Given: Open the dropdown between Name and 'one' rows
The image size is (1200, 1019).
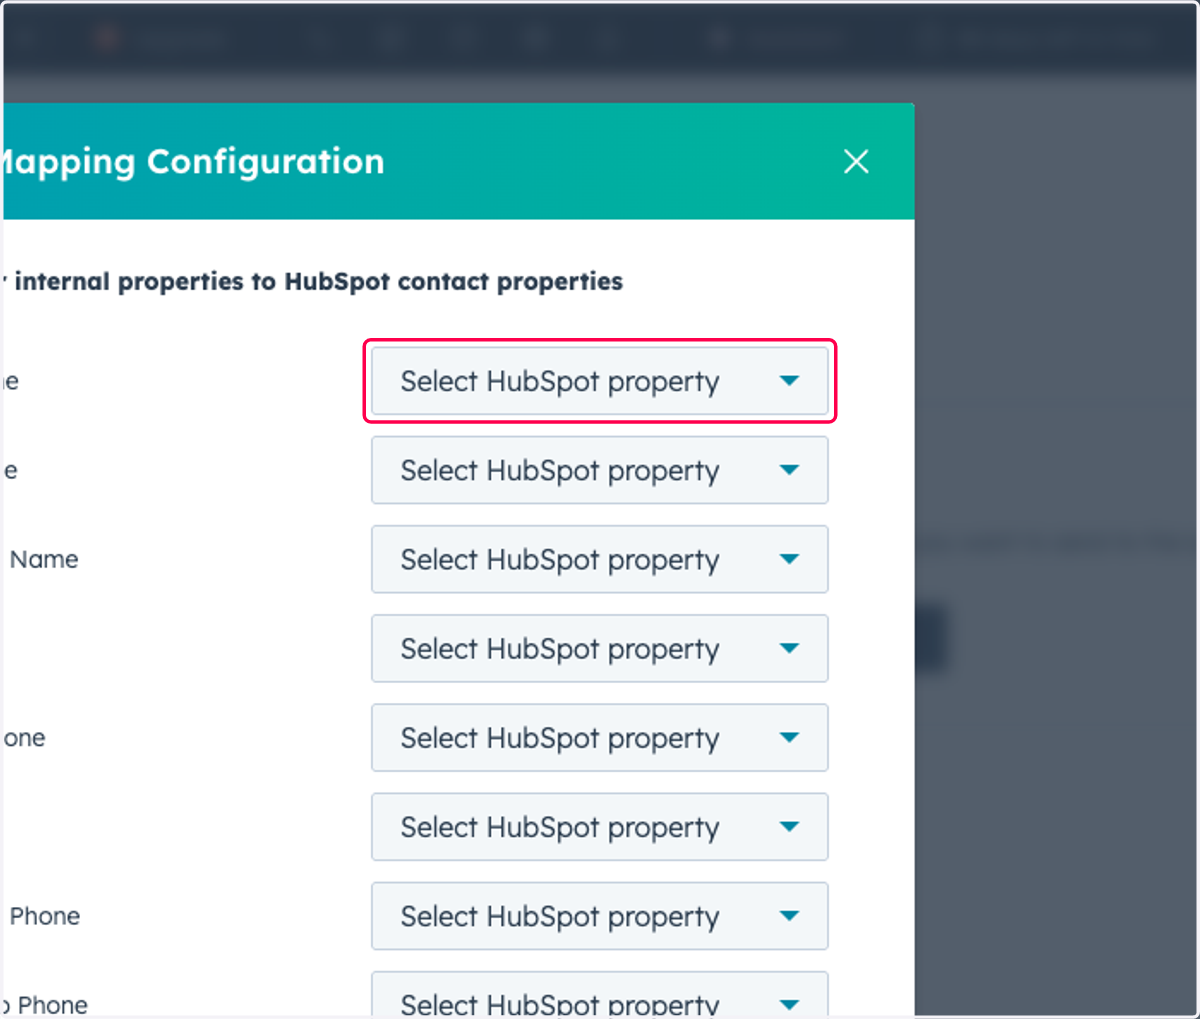Looking at the screenshot, I should pyautogui.click(x=600, y=648).
